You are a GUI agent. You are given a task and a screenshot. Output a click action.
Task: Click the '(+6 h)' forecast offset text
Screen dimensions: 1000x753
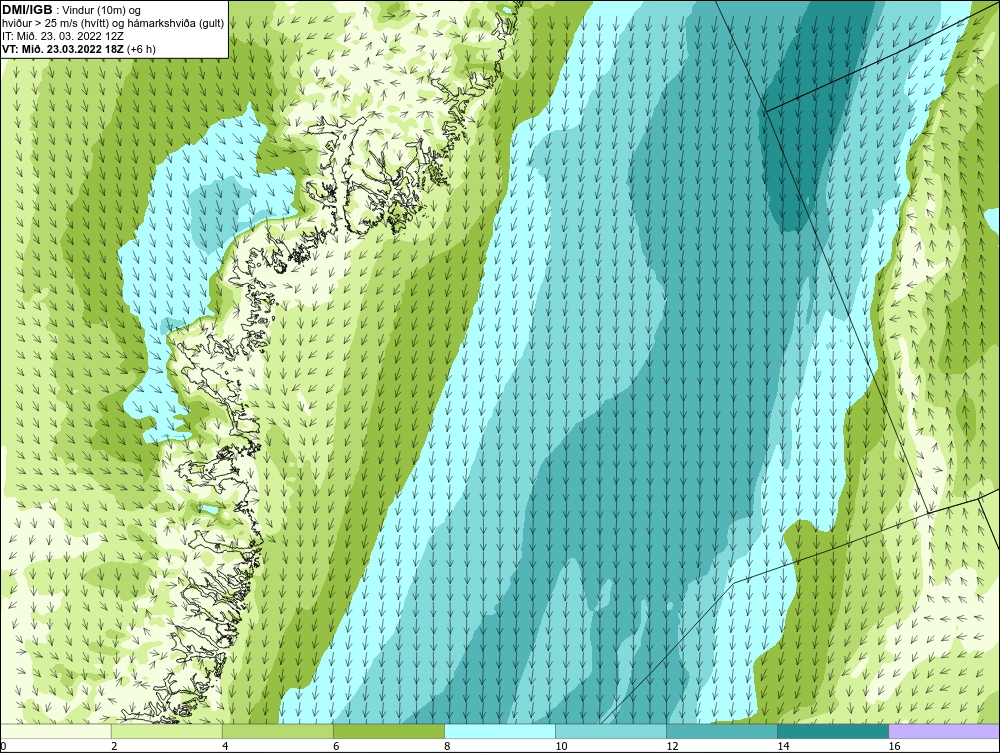coord(142,48)
